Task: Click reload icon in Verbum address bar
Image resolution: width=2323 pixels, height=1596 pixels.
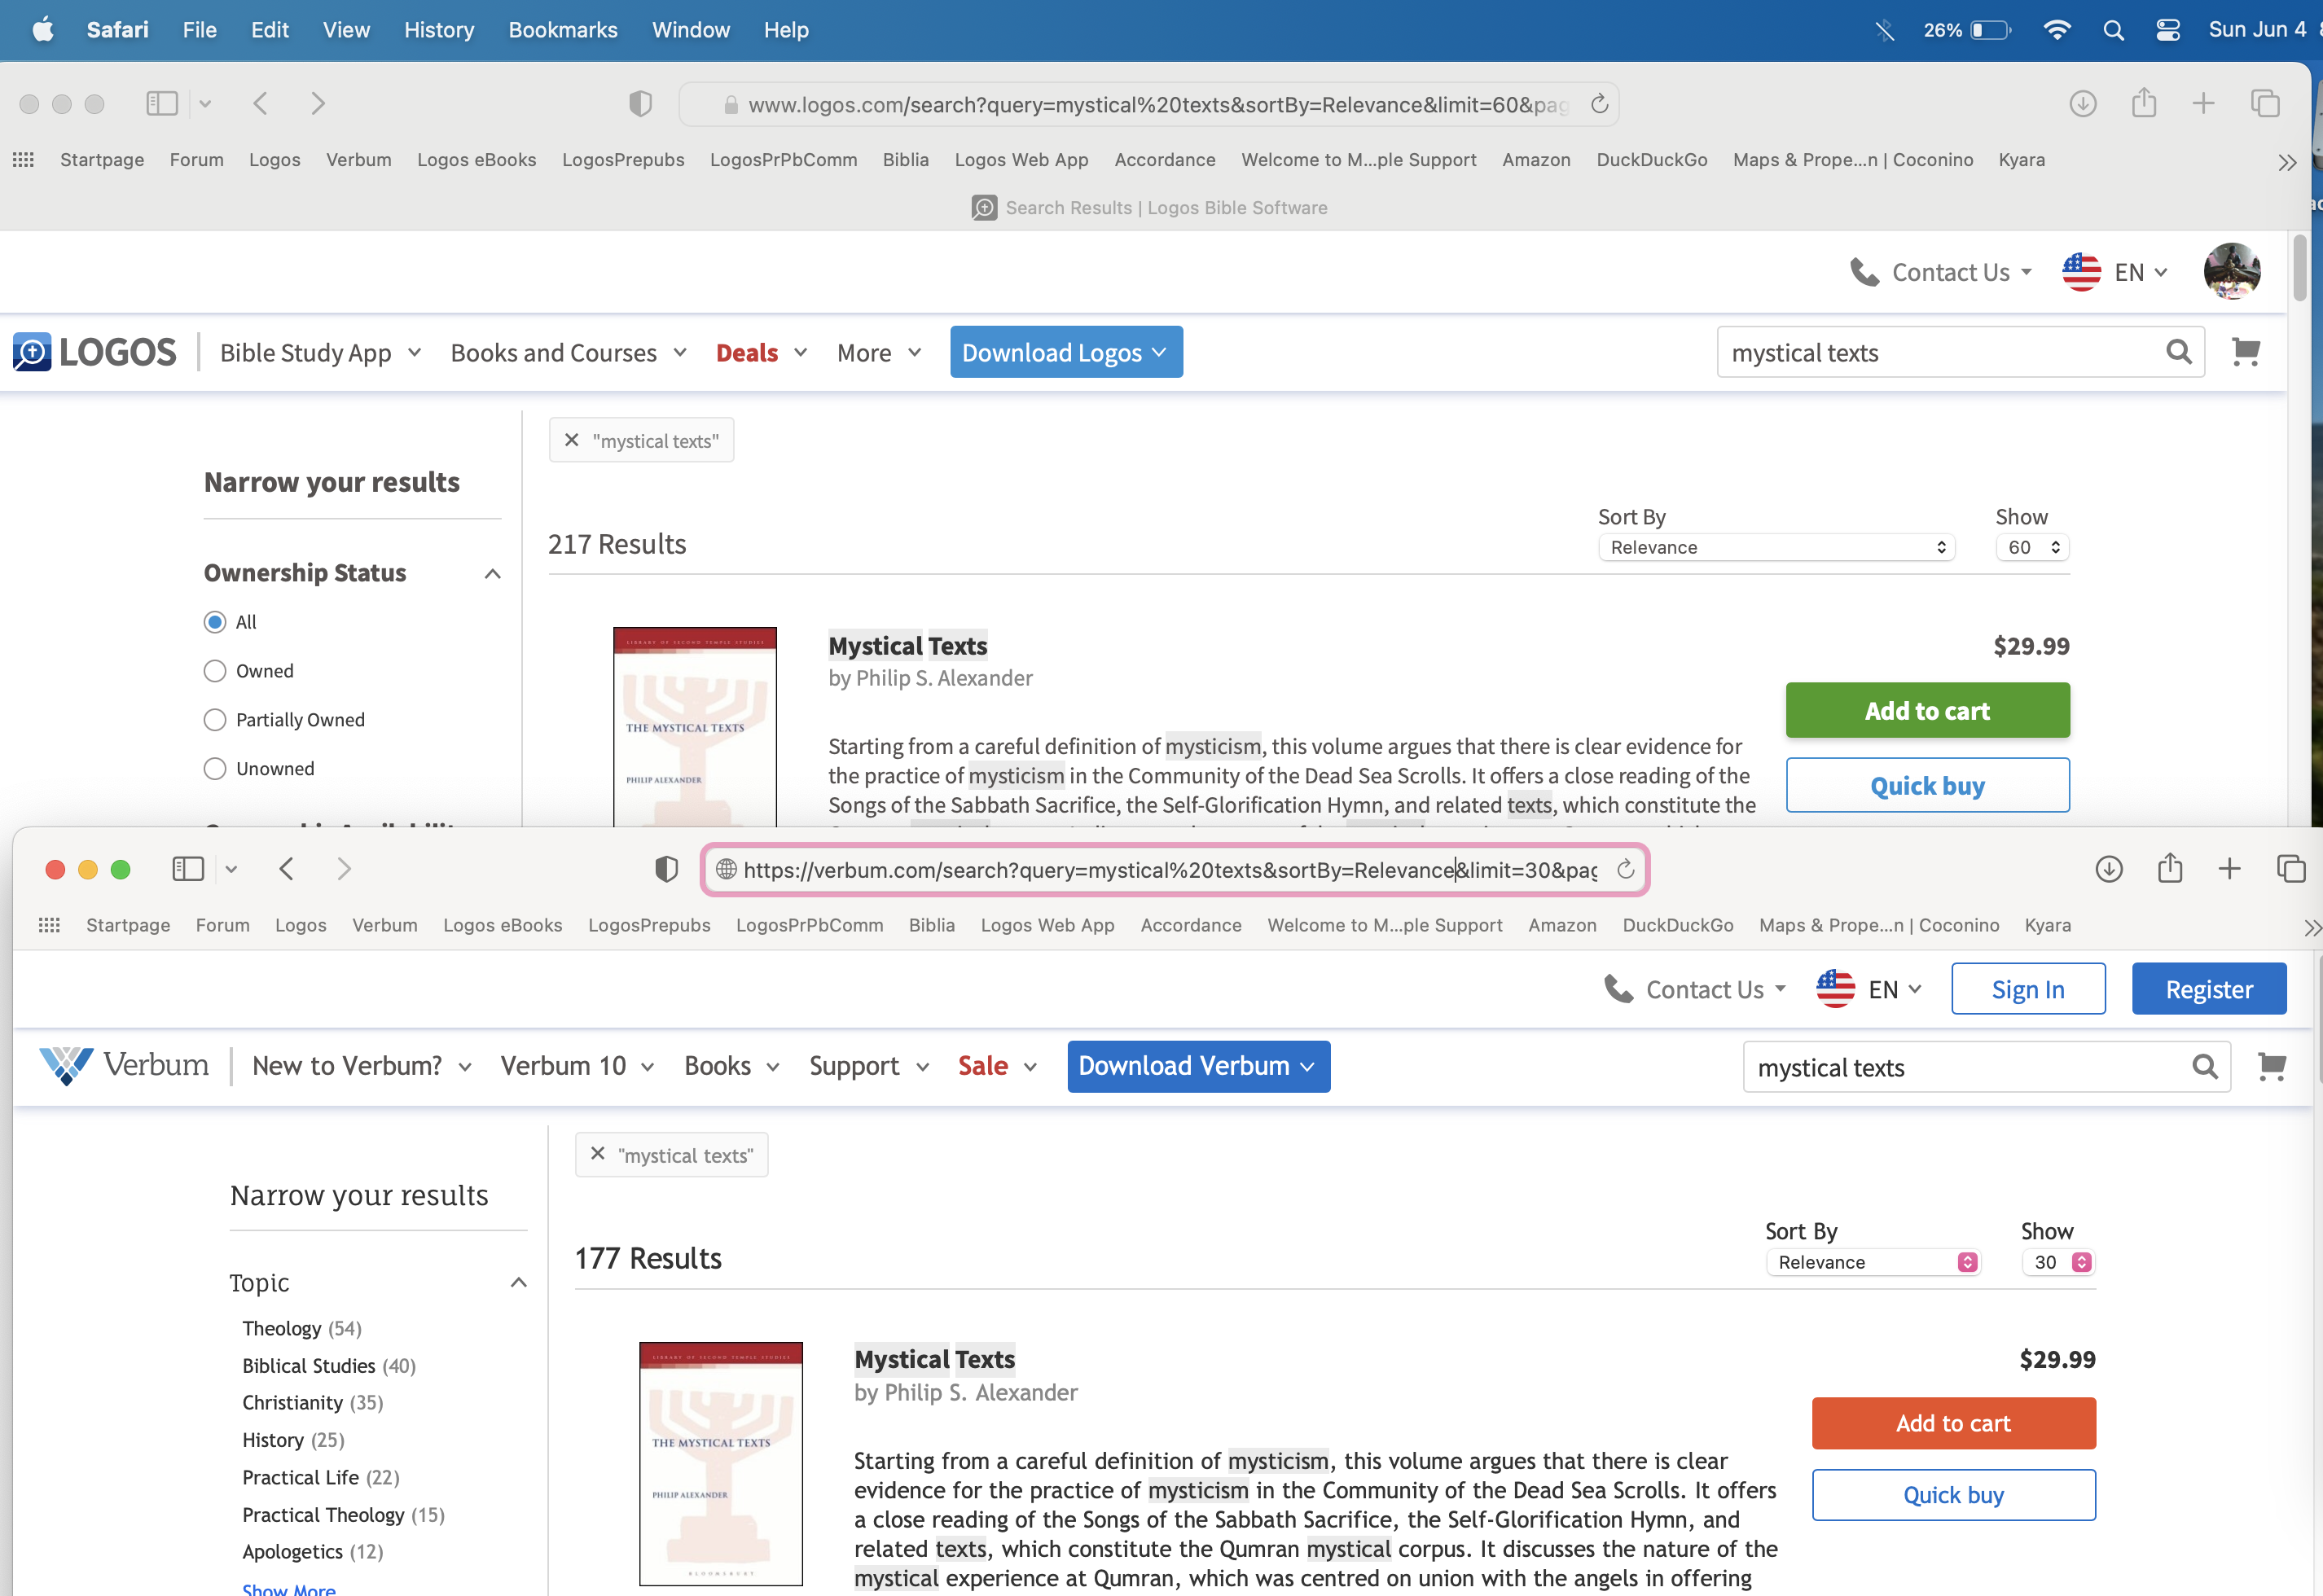Action: point(1625,869)
